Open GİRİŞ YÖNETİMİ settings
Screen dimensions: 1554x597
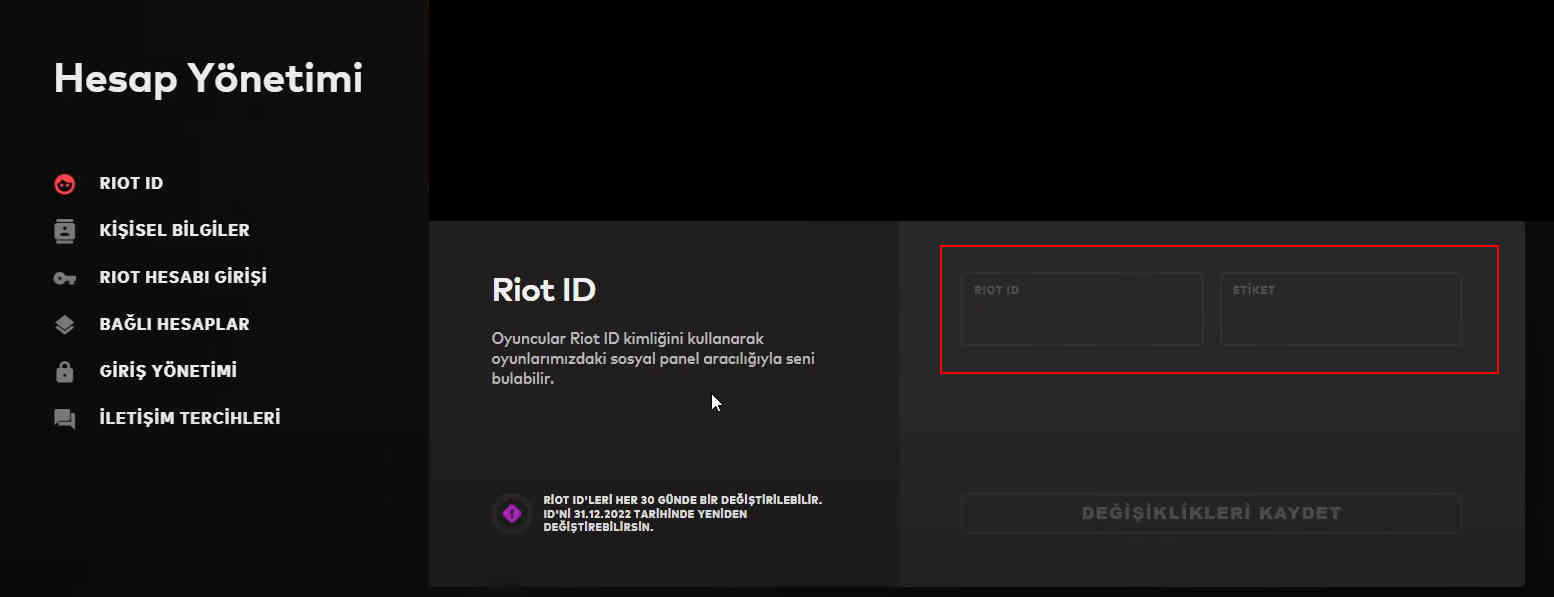(x=168, y=371)
